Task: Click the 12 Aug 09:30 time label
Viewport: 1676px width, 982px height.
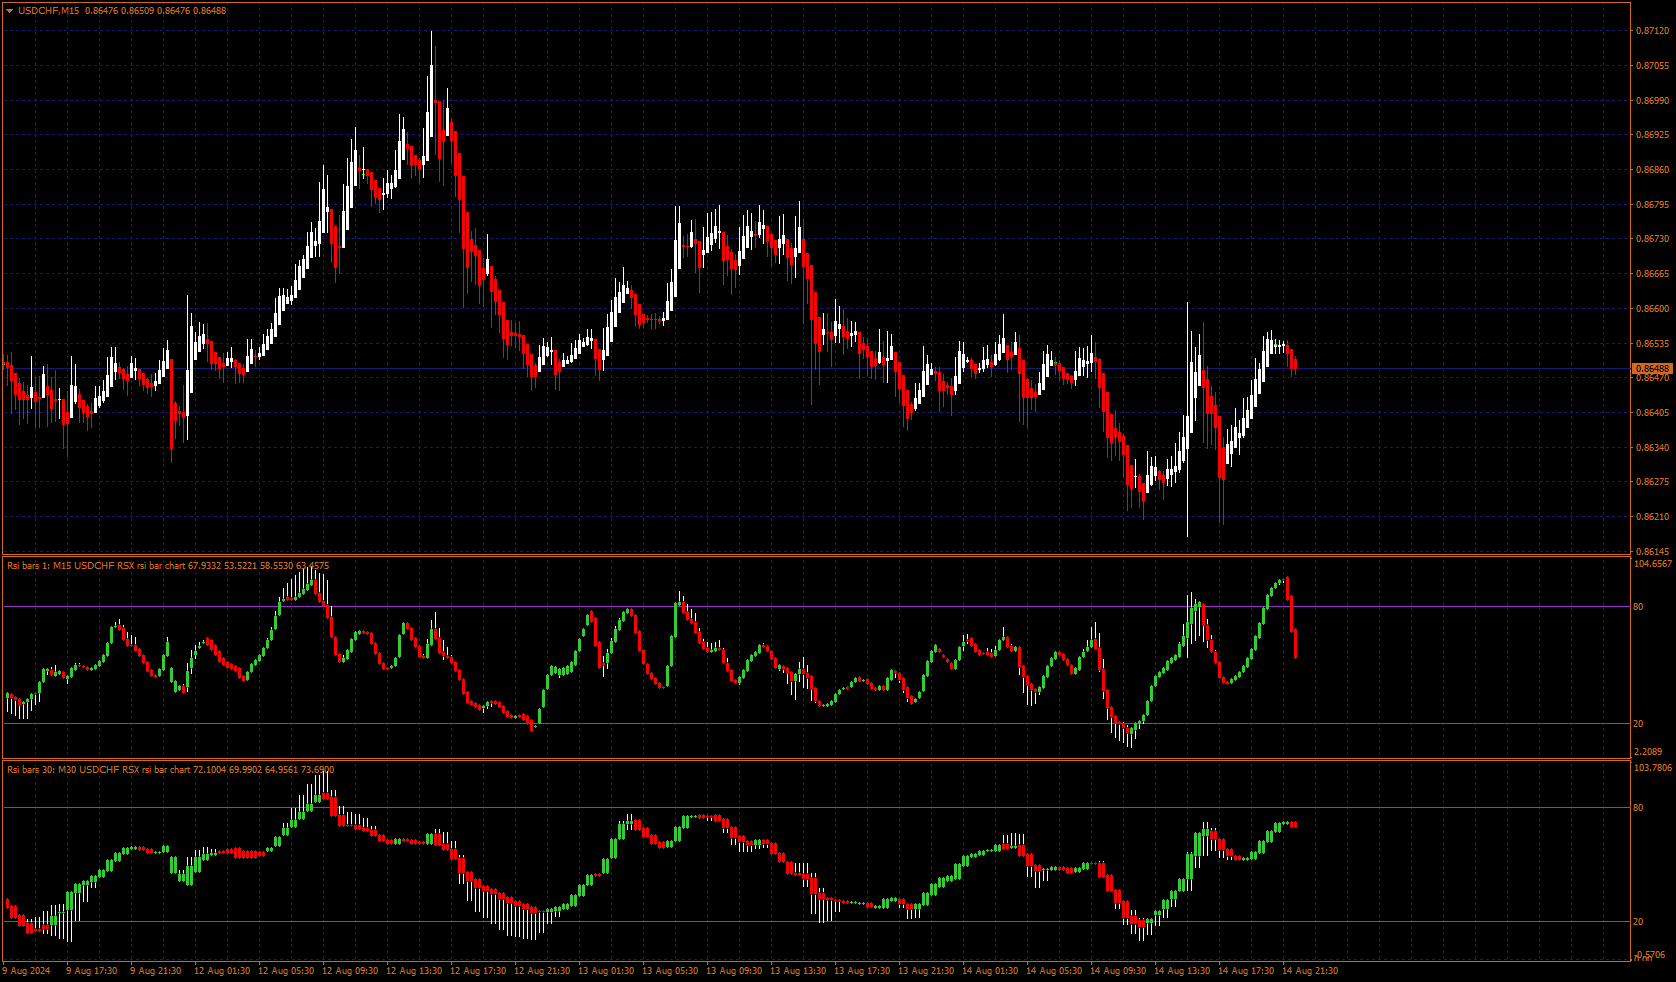Action: point(350,971)
